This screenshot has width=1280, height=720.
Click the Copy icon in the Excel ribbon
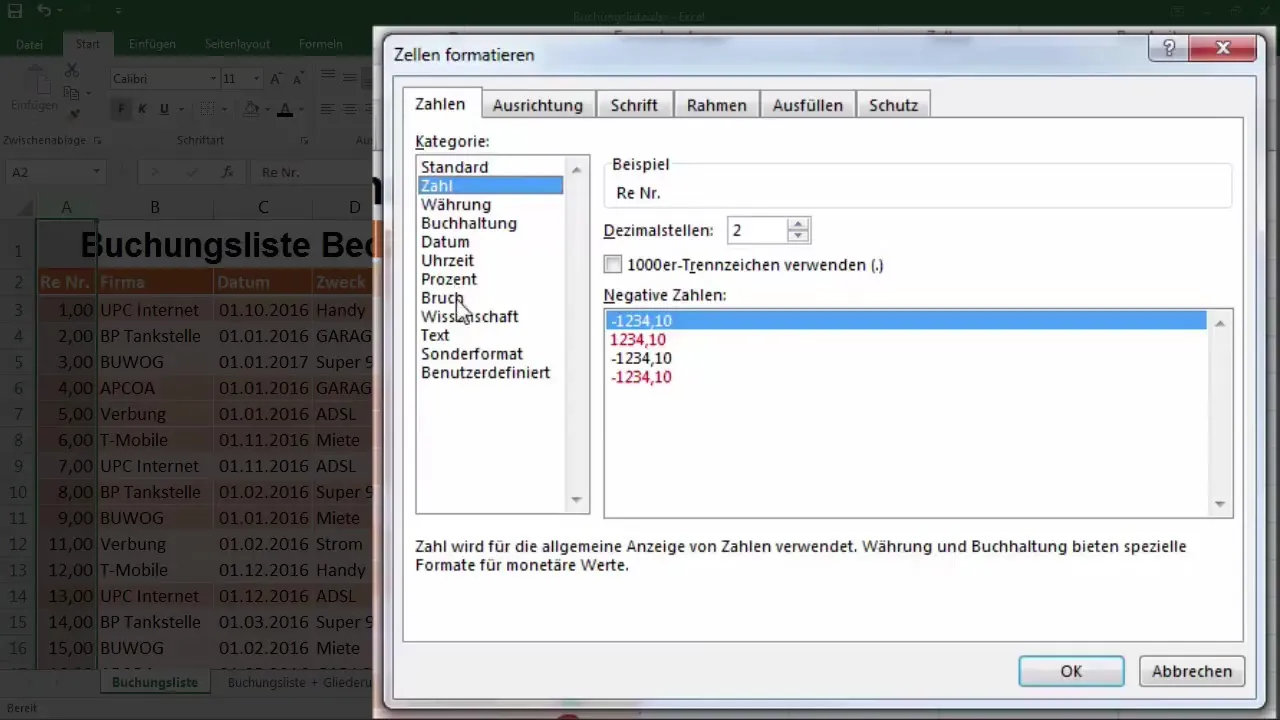(71, 92)
